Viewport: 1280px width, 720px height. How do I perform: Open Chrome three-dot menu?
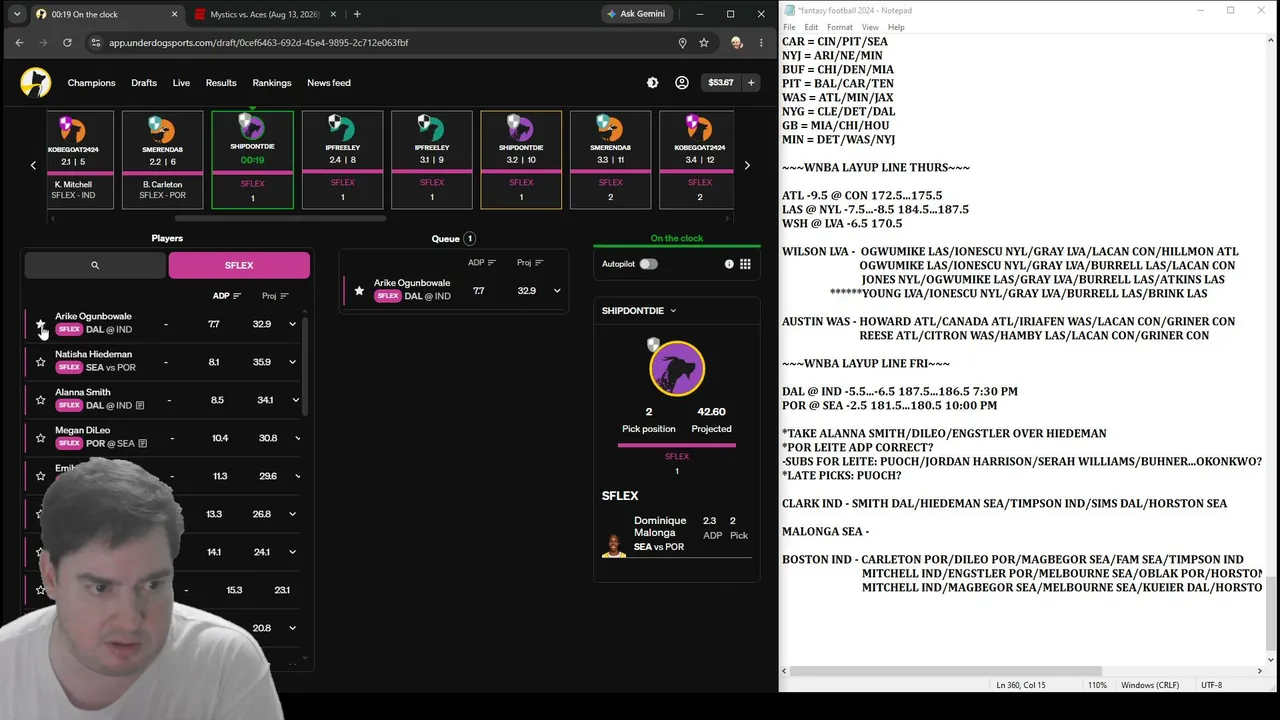[x=761, y=43]
